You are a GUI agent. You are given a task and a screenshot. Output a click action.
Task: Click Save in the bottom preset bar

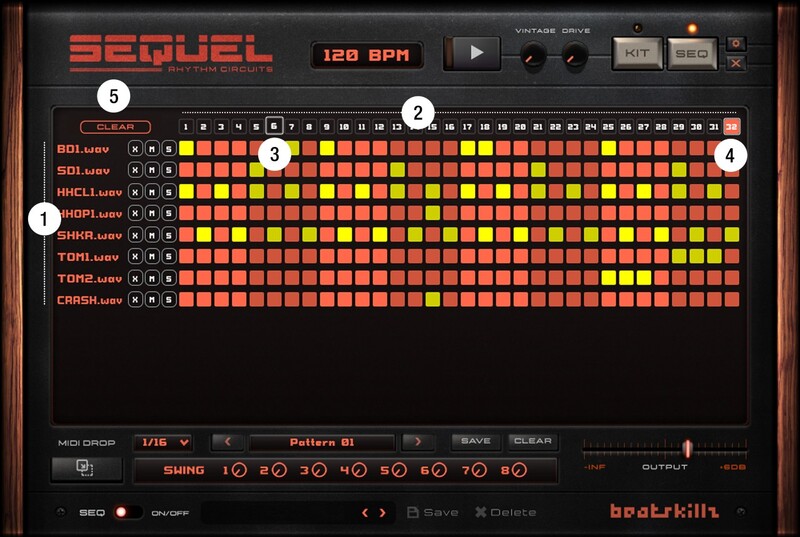(x=433, y=513)
